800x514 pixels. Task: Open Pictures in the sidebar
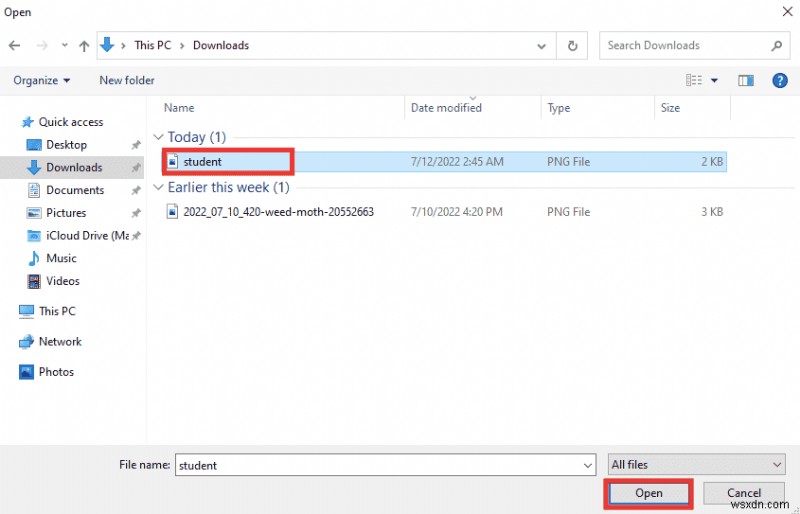(66, 213)
